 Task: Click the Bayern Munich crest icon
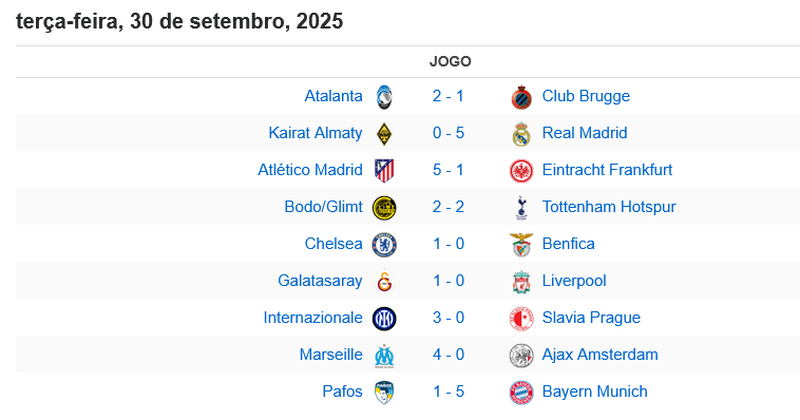(520, 392)
